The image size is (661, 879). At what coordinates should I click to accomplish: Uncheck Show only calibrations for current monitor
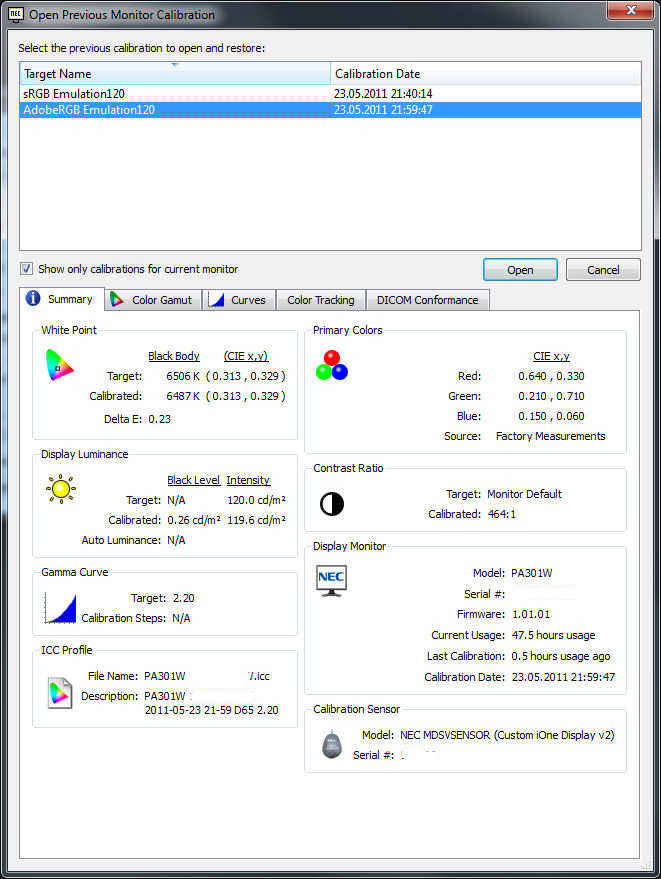(27, 269)
